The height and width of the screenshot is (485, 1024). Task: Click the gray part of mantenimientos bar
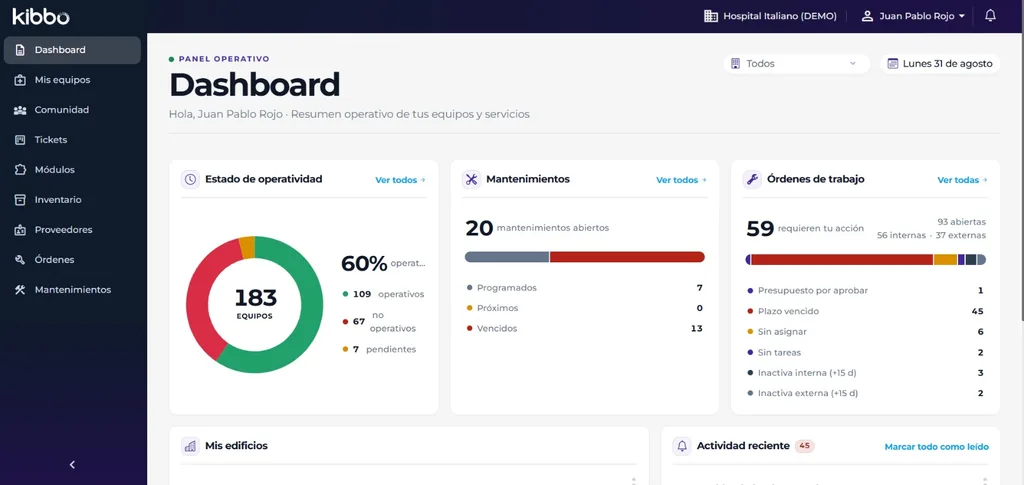pyautogui.click(x=507, y=257)
